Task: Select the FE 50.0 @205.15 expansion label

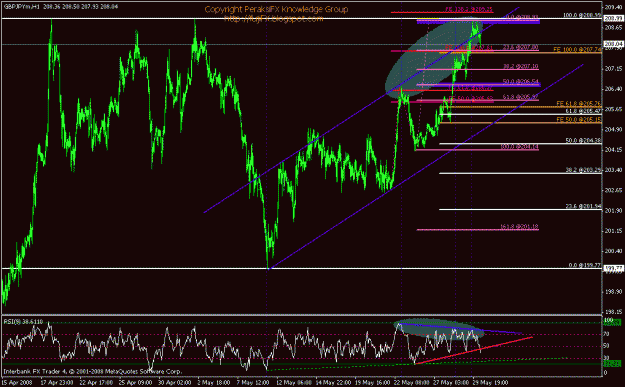Action: (579, 120)
